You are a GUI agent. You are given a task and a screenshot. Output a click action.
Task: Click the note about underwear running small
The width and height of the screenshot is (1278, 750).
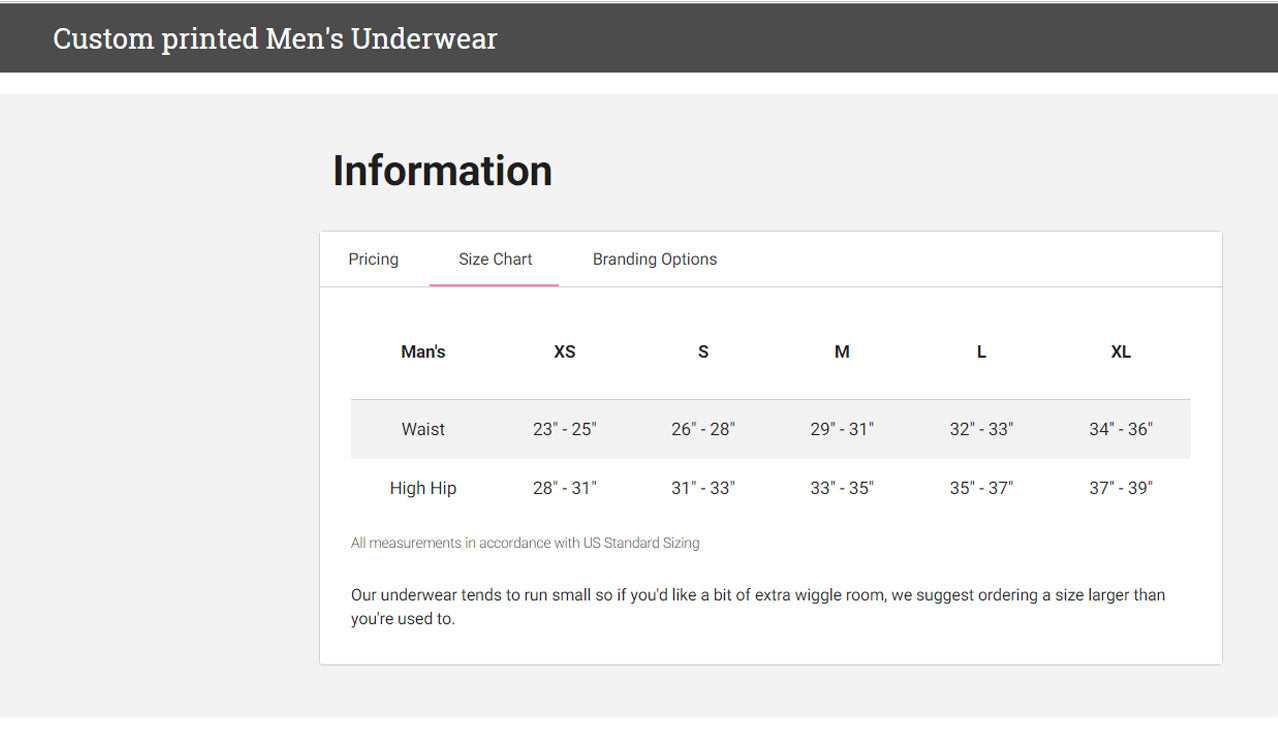point(757,605)
